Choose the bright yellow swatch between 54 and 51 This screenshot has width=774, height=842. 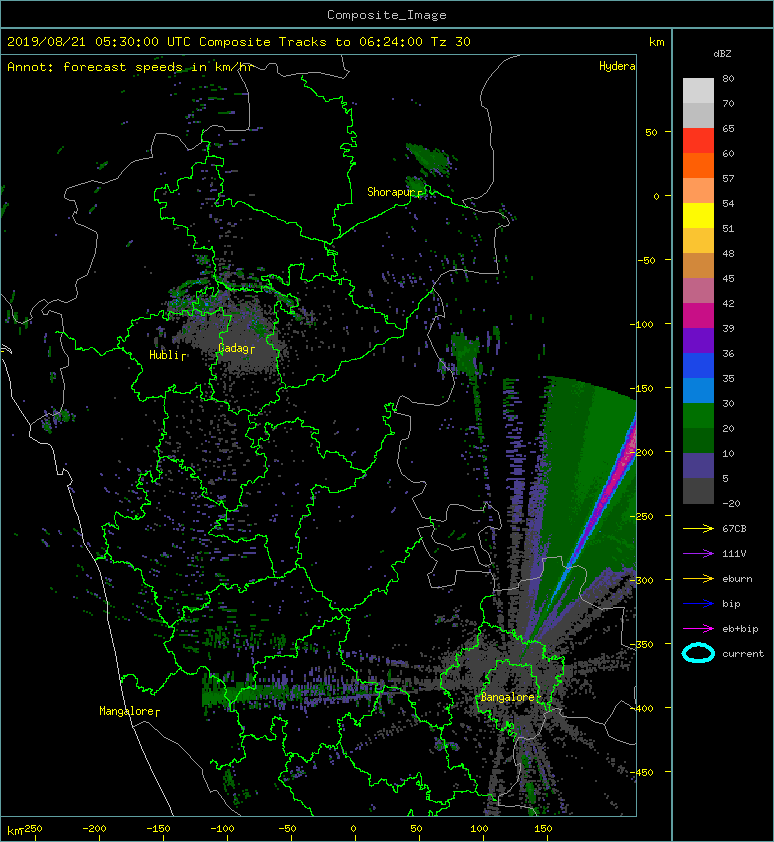tap(698, 215)
